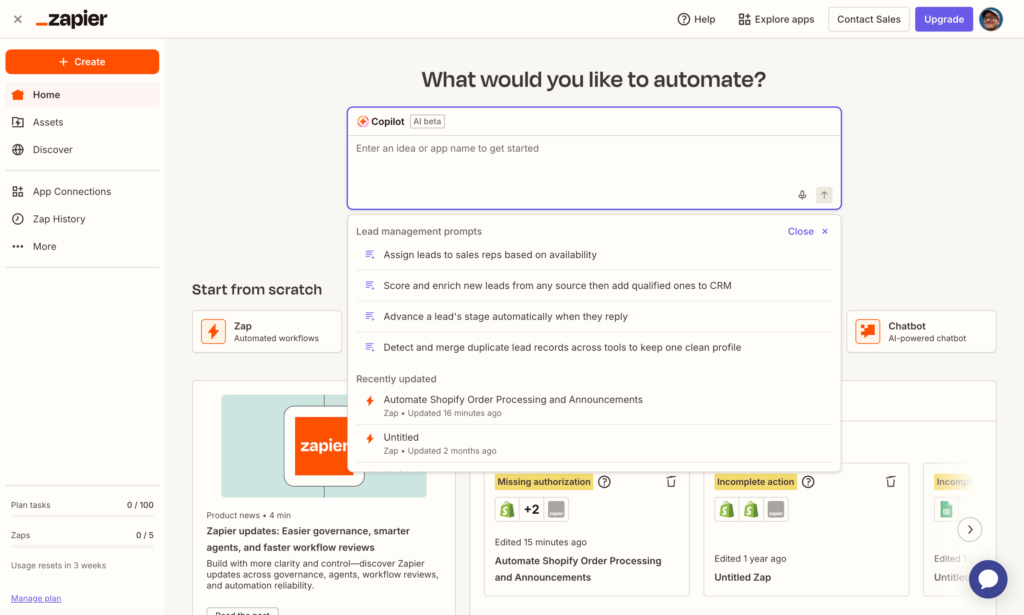Delete the Automate Shopify Order Processing zap via trash icon
The width and height of the screenshot is (1024, 615).
pos(671,481)
